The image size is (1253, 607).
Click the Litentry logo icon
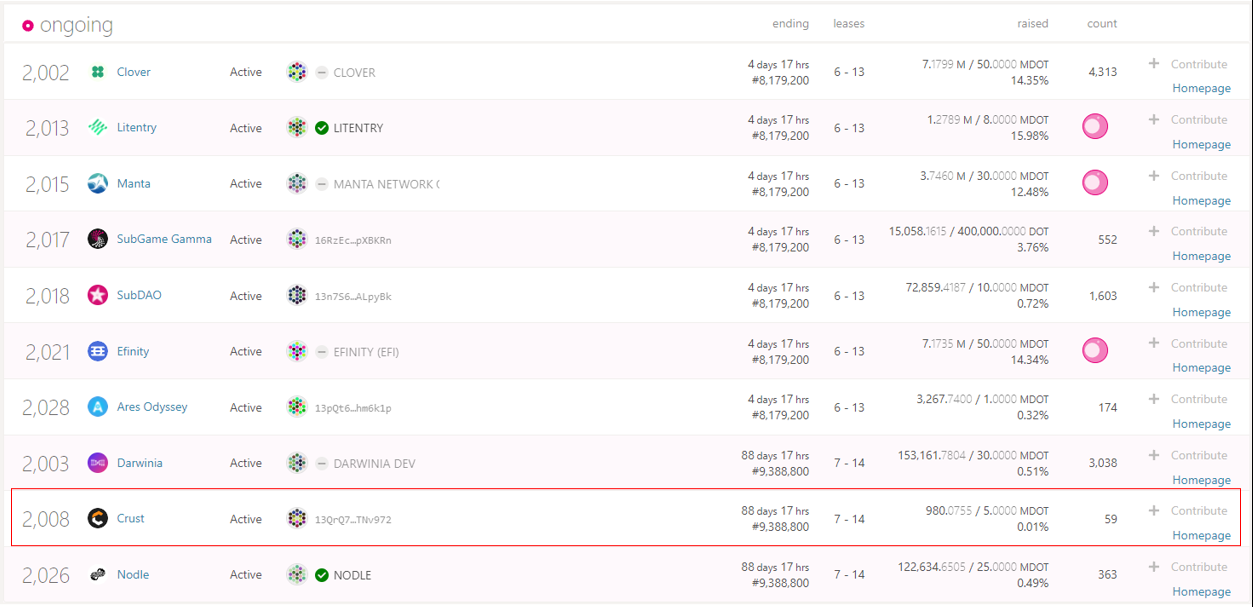tap(97, 128)
